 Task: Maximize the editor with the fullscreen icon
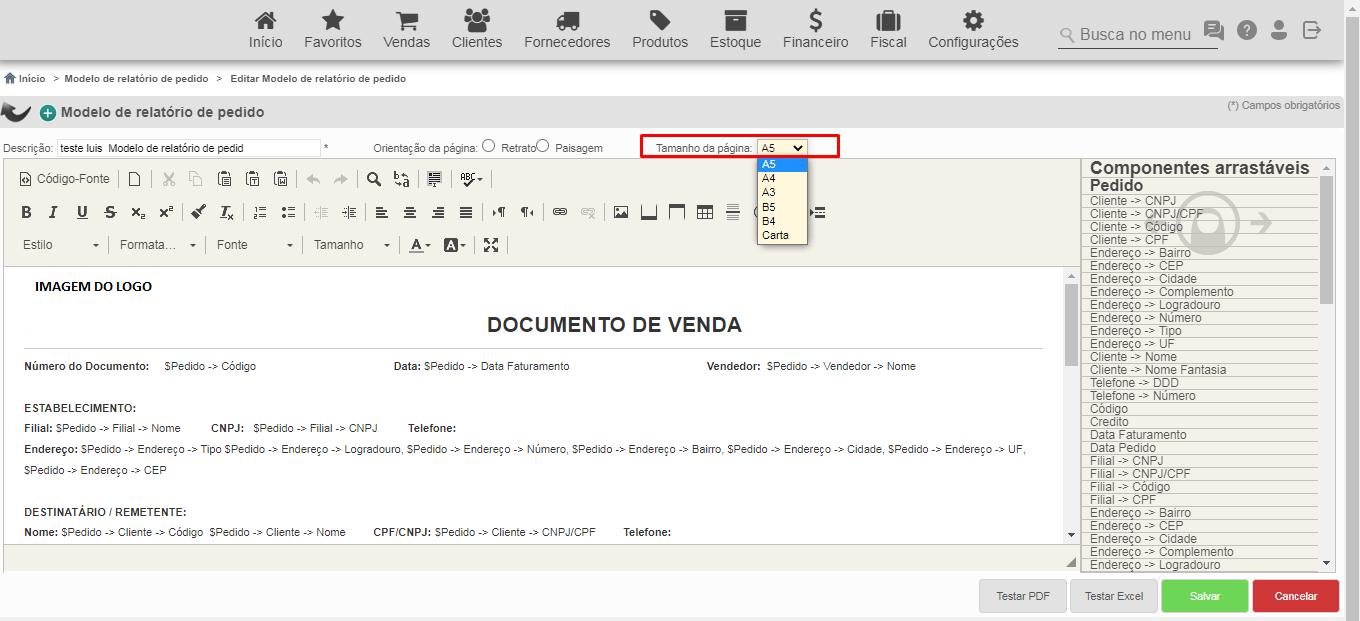coord(491,245)
